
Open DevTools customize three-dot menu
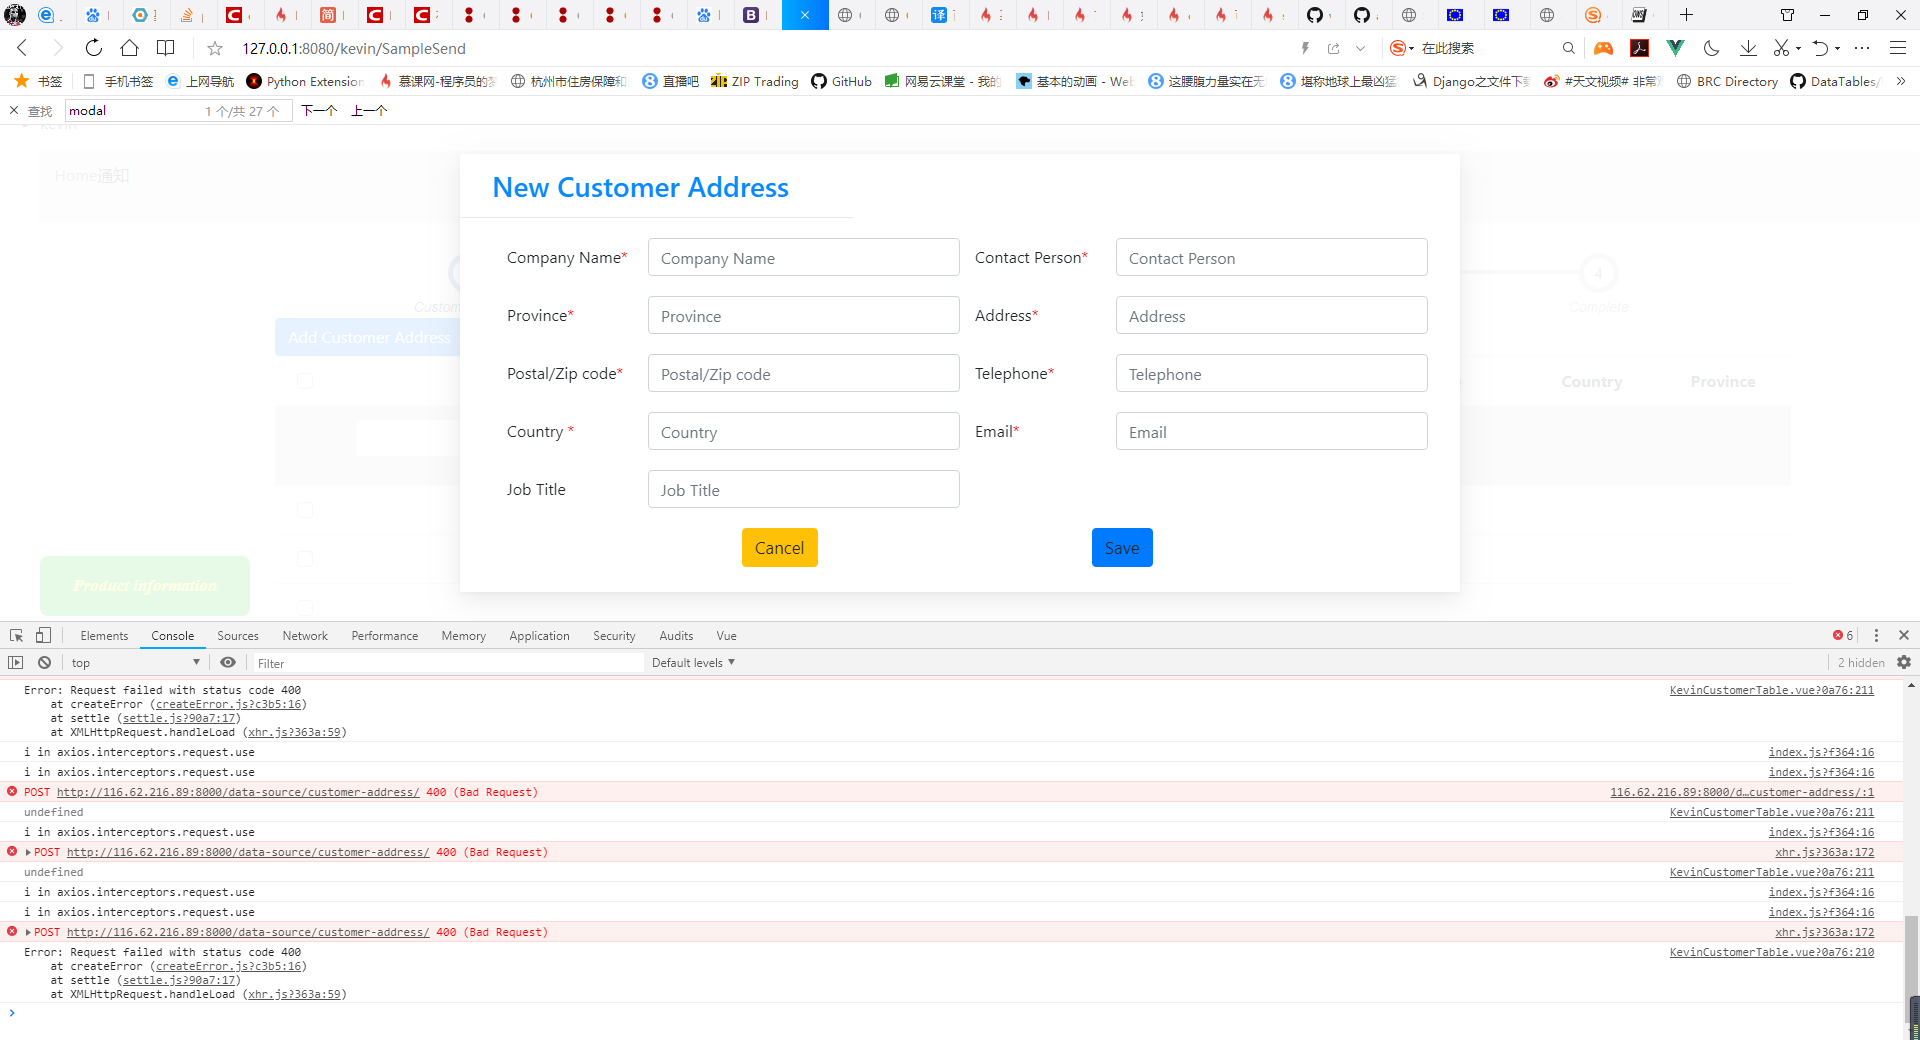click(1876, 635)
